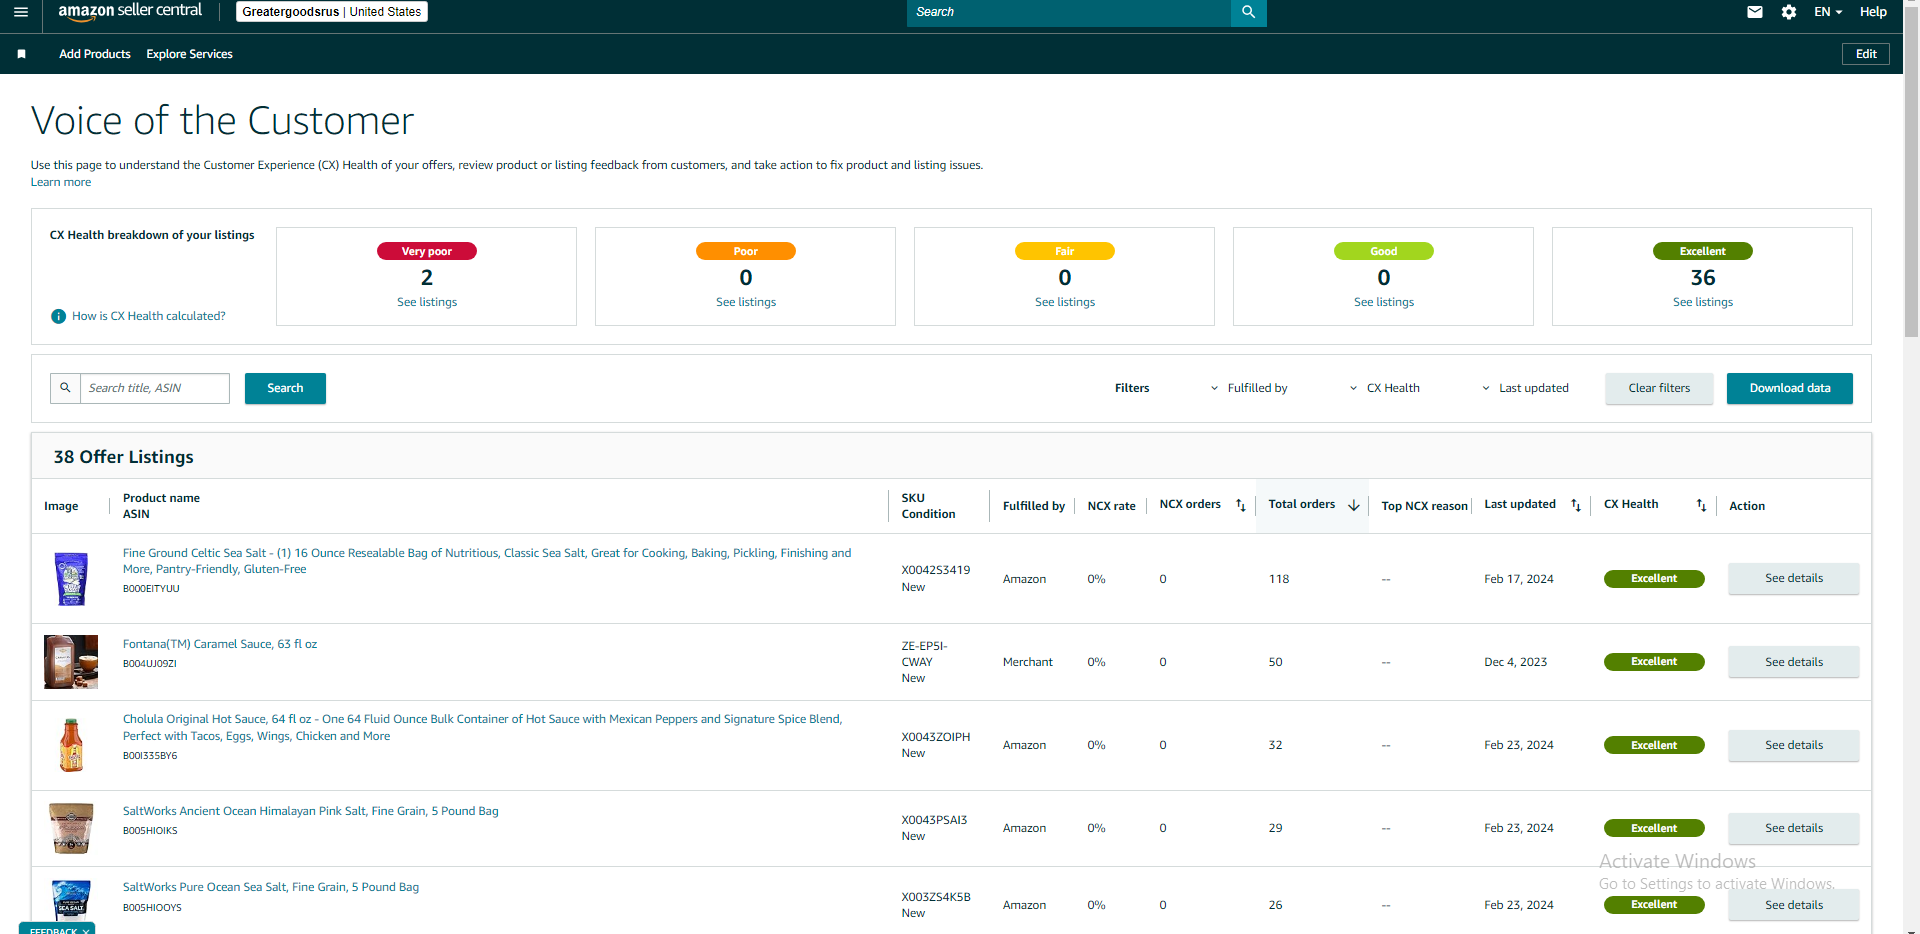Open Explore Services menu item
Viewport: 1920px width, 934px height.
tap(190, 54)
